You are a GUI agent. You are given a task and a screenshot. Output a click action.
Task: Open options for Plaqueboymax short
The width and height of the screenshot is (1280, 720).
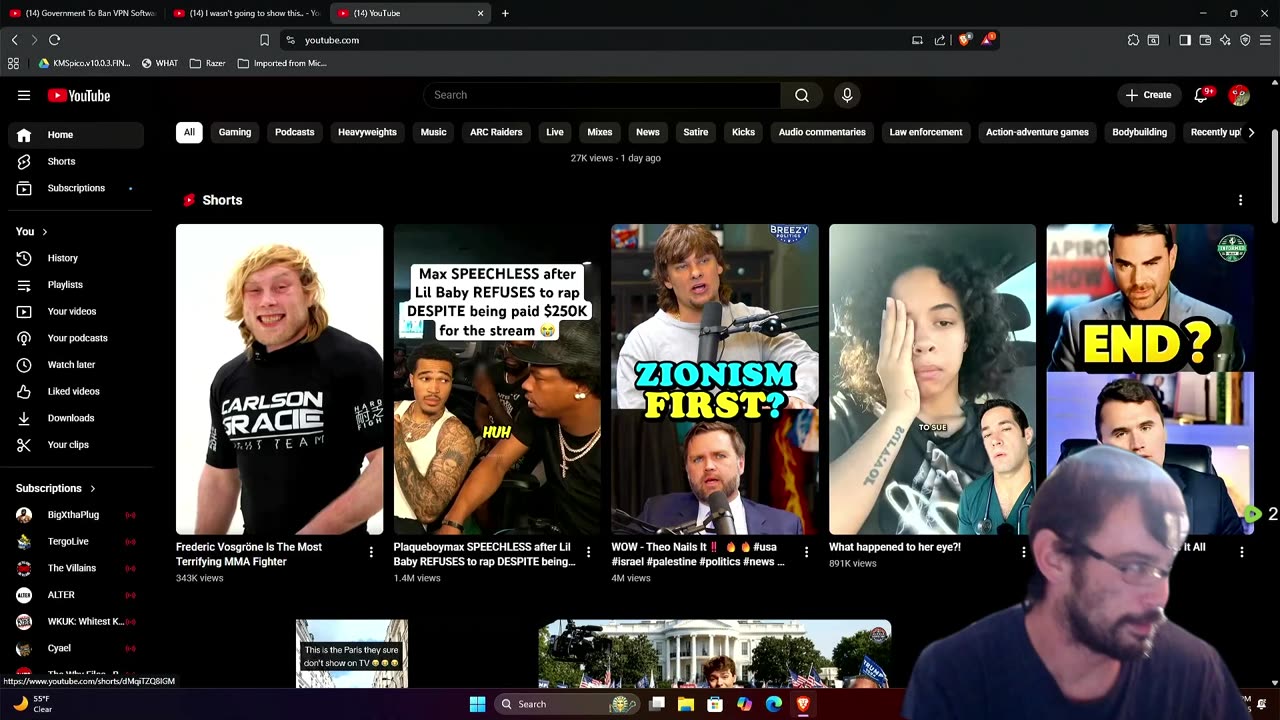pos(588,552)
